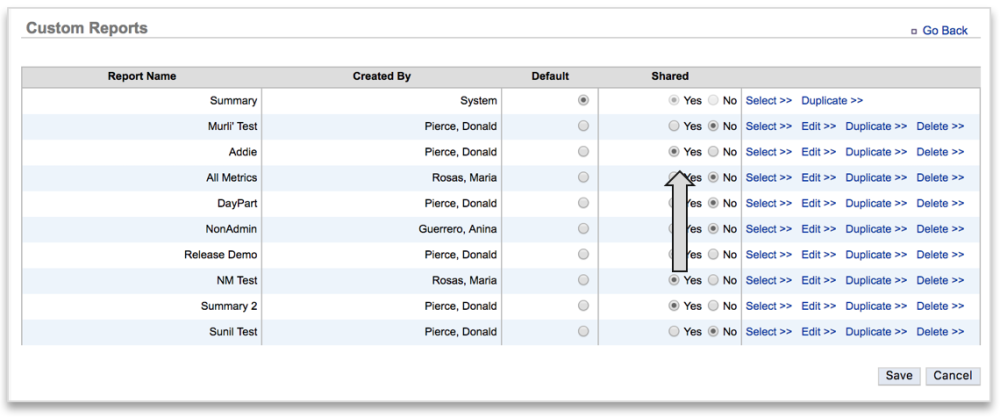Viewport: 1000px width, 418px height.
Task: Delete the NonAdmin report
Action: pyautogui.click(x=939, y=229)
